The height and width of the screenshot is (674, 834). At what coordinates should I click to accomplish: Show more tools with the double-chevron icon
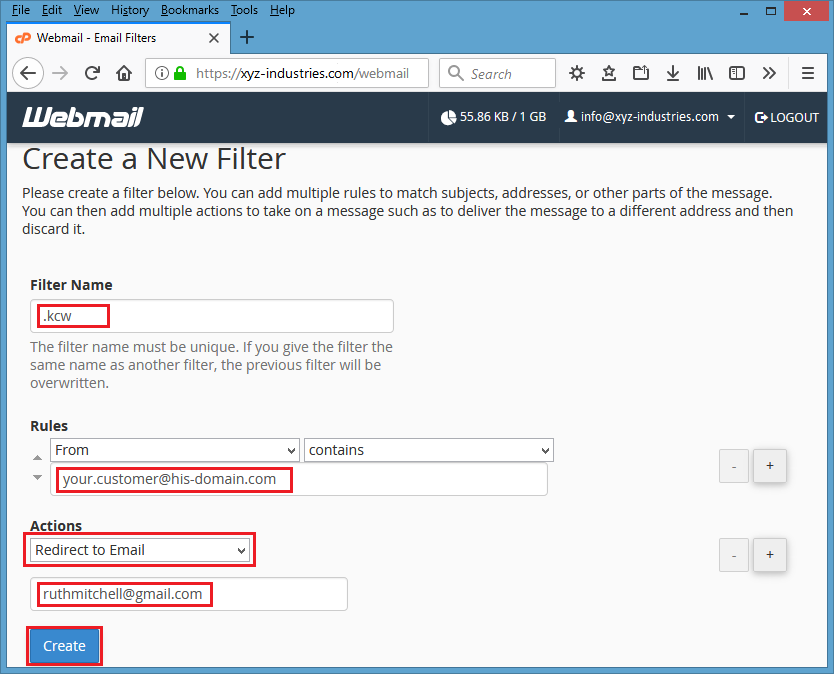pyautogui.click(x=769, y=73)
